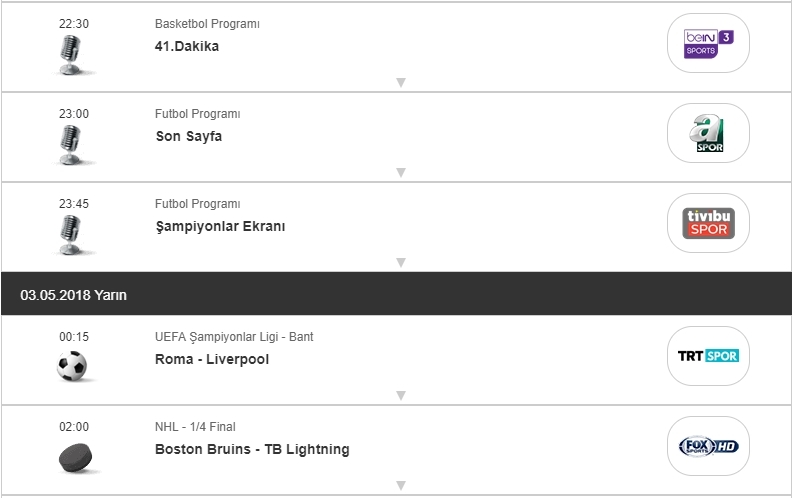Open the Fox Sports HD channel logo

tap(708, 446)
